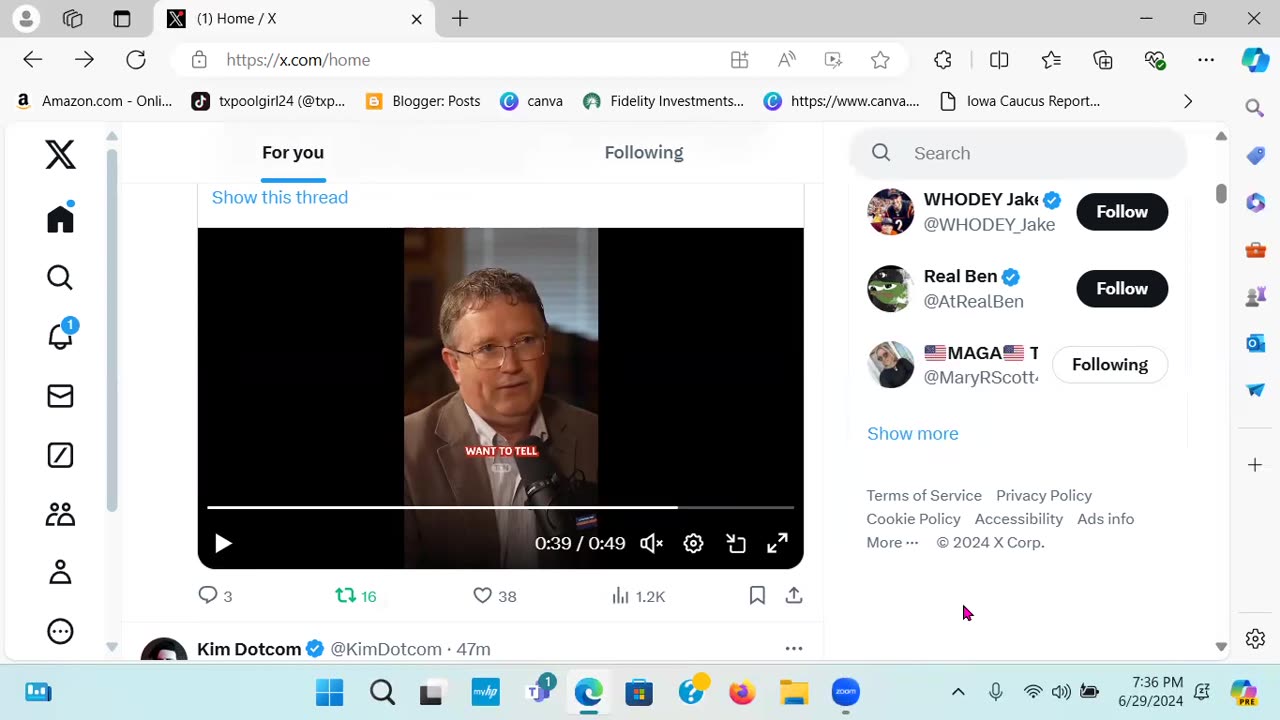Open video settings gear
1280x720 pixels.
[x=693, y=543]
